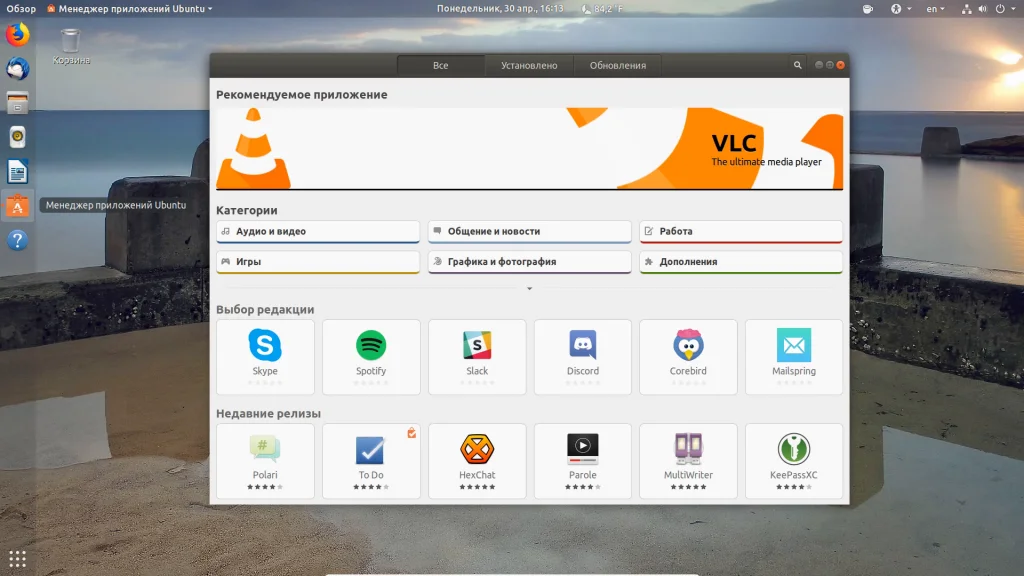Switch to the Все tab
Viewport: 1024px width, 576px height.
441,65
